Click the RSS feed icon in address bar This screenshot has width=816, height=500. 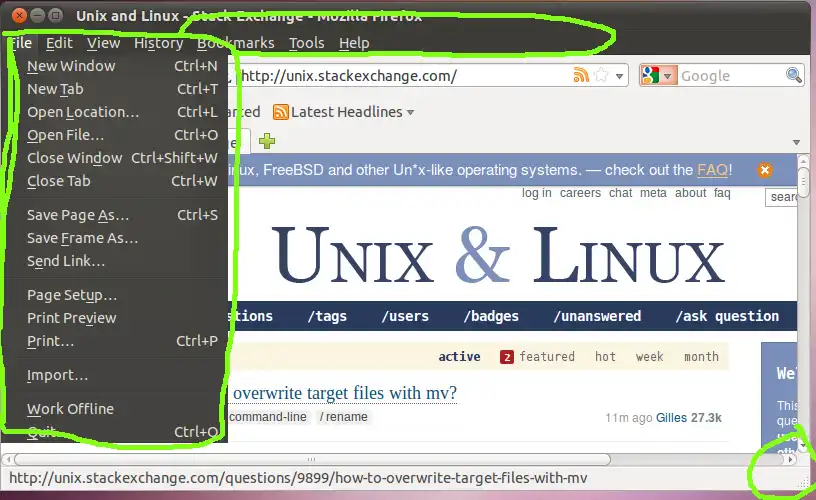581,75
